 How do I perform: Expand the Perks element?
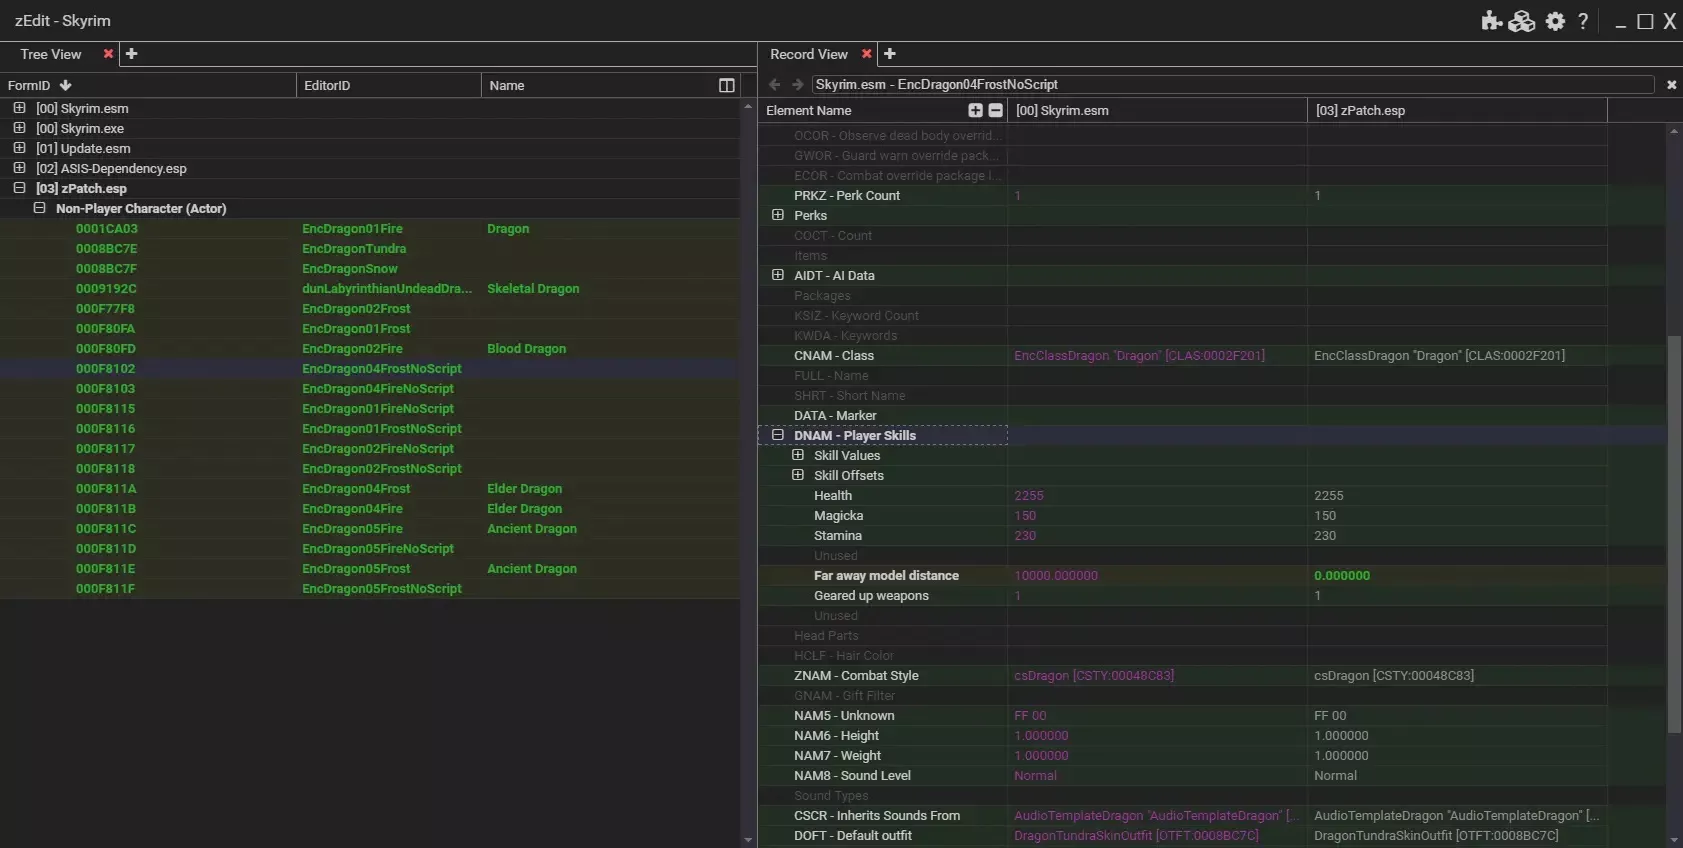click(778, 215)
